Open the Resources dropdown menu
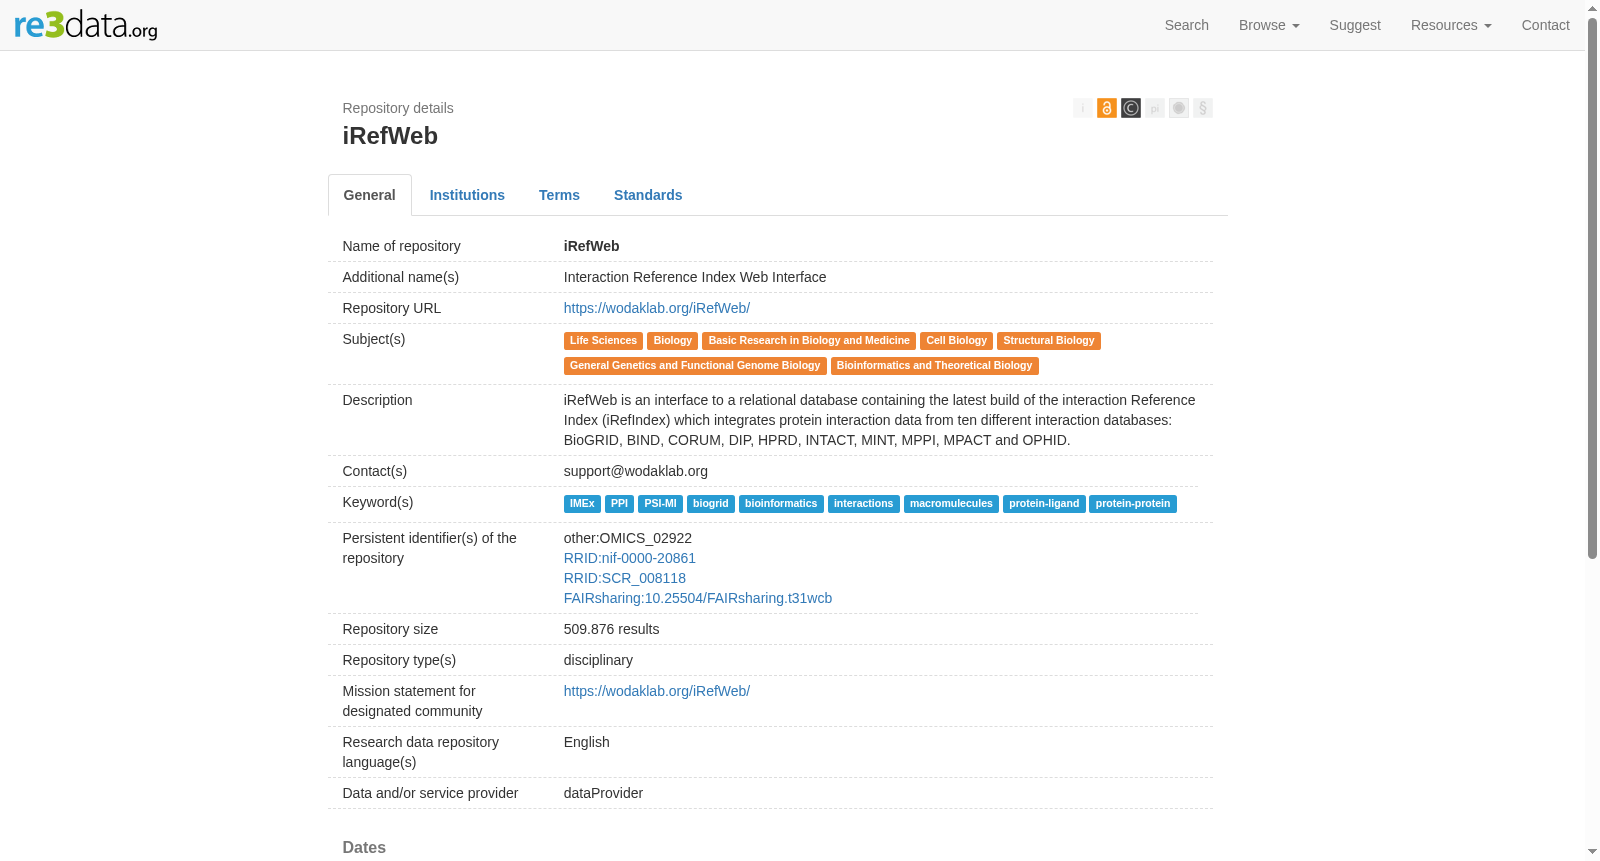This screenshot has width=1600, height=861. [1451, 25]
